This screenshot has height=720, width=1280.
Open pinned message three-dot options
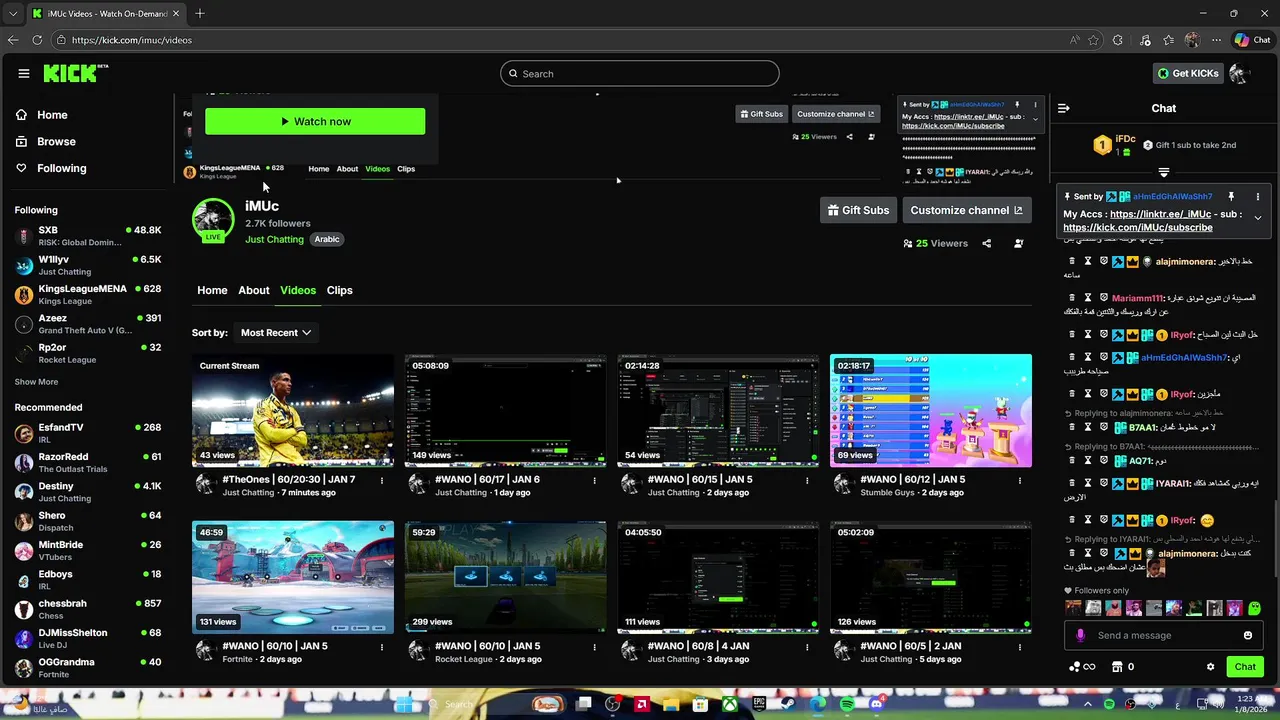(x=1258, y=197)
